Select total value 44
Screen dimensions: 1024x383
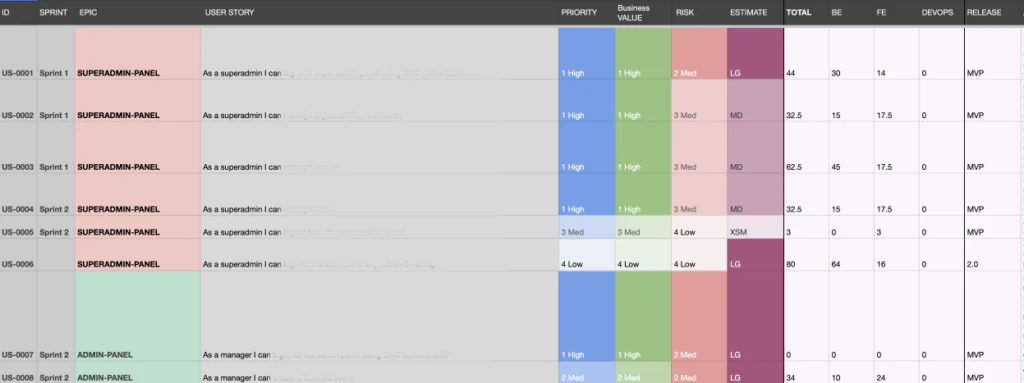(x=807, y=54)
